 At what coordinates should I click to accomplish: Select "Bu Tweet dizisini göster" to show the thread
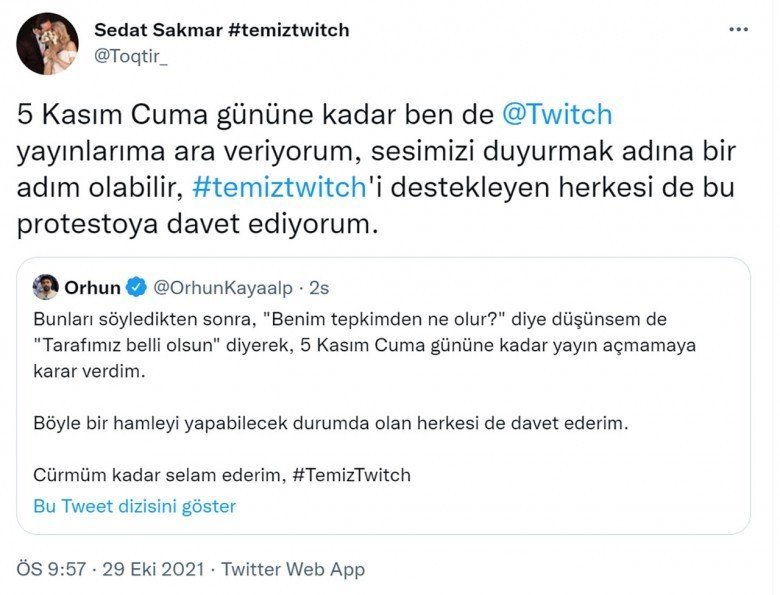[x=134, y=506]
